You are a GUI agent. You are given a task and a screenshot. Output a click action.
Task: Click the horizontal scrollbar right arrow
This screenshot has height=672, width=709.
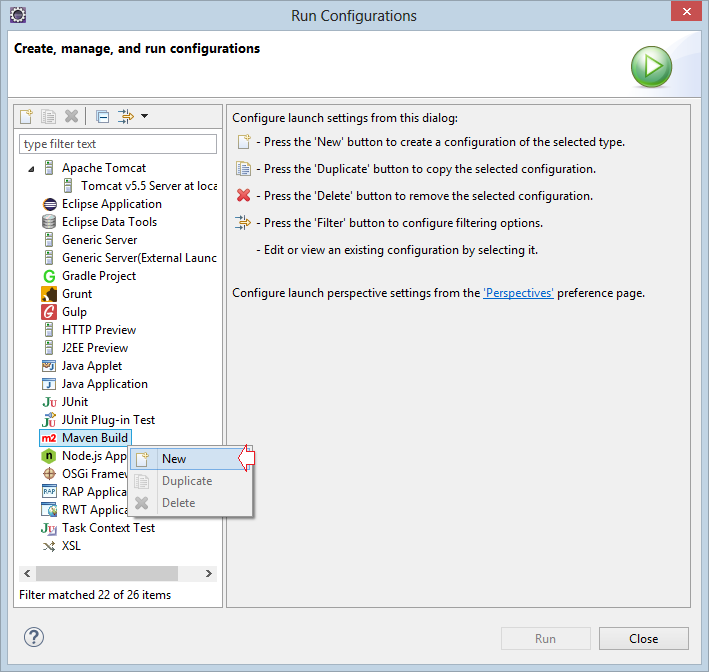[x=208, y=573]
